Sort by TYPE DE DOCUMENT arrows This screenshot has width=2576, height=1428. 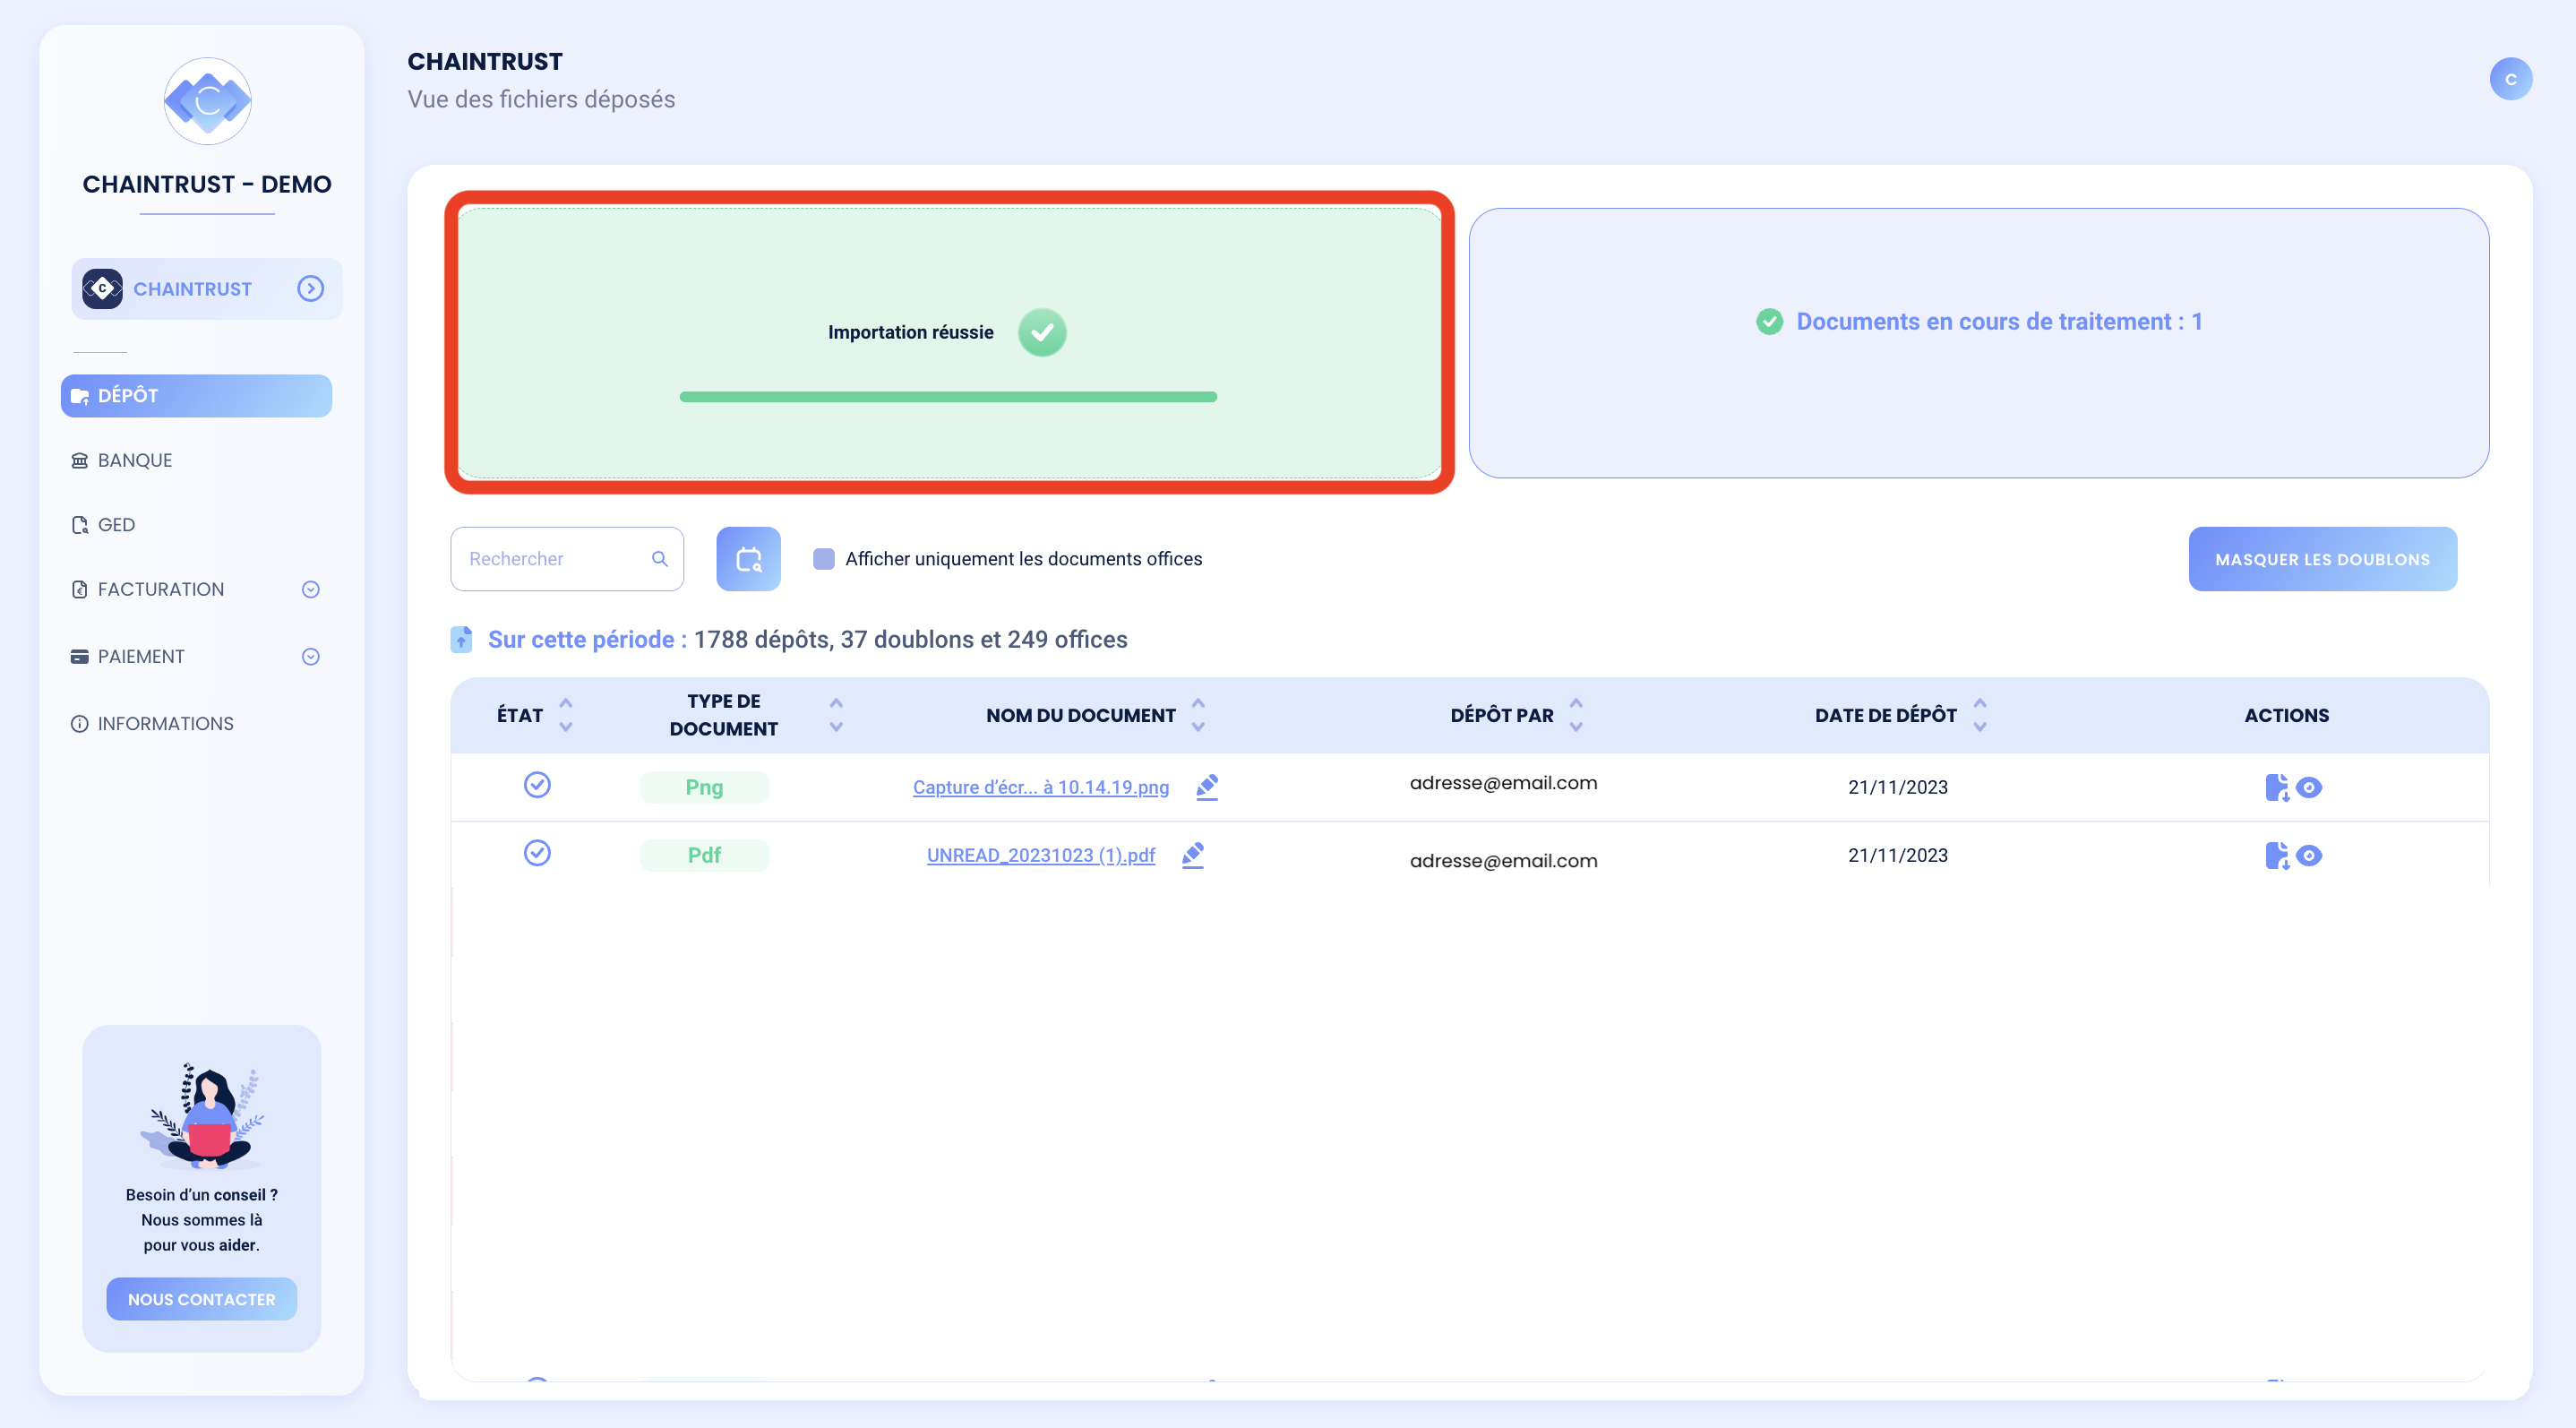(x=836, y=715)
